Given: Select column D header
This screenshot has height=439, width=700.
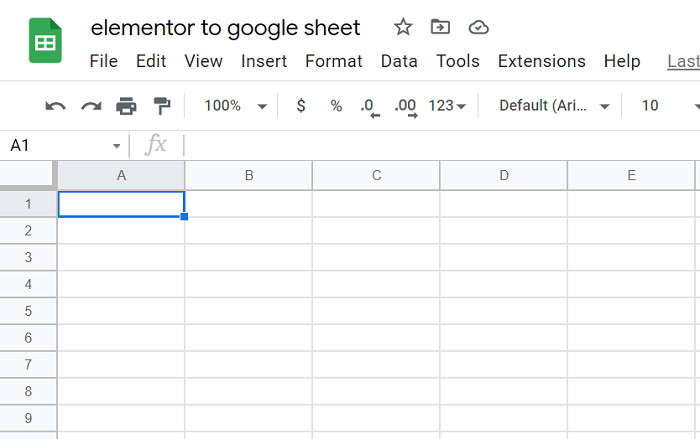Looking at the screenshot, I should pyautogui.click(x=504, y=176).
